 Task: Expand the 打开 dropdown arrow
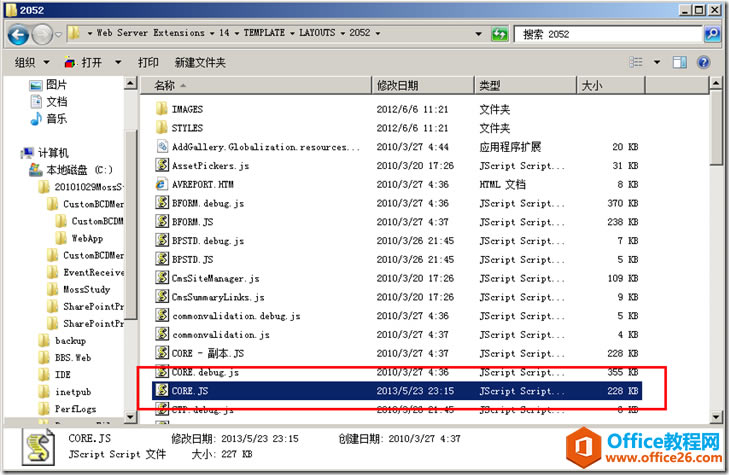[x=118, y=62]
